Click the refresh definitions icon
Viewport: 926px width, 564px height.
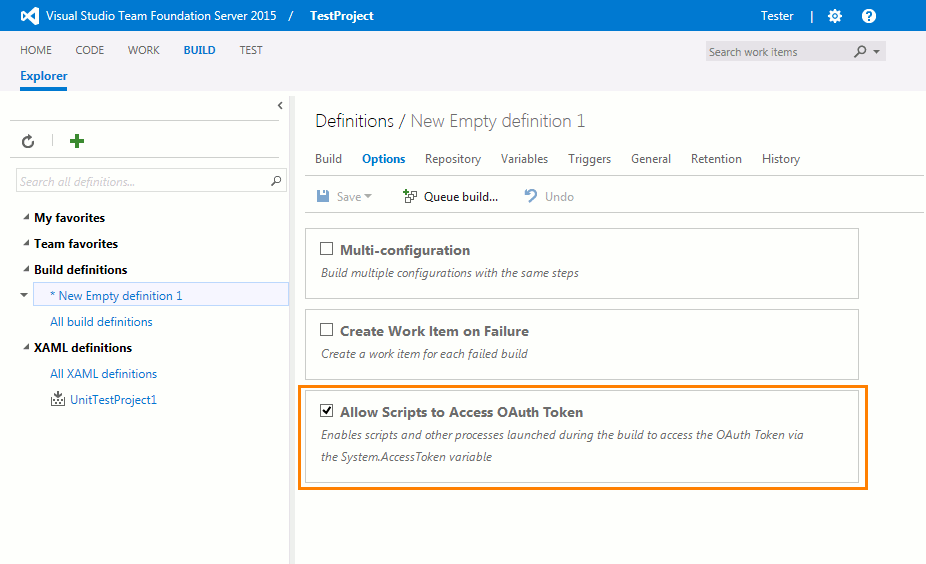pyautogui.click(x=28, y=142)
